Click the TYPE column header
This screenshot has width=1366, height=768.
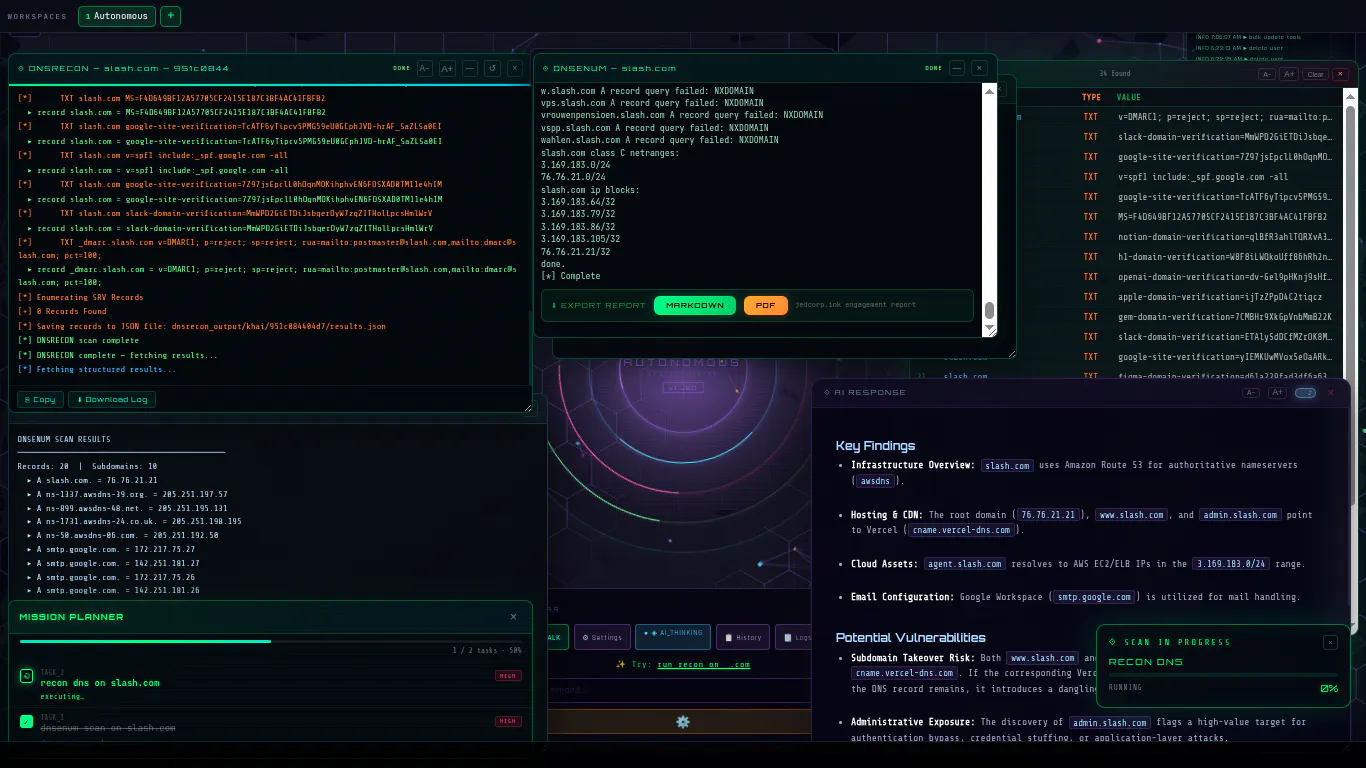(1091, 97)
